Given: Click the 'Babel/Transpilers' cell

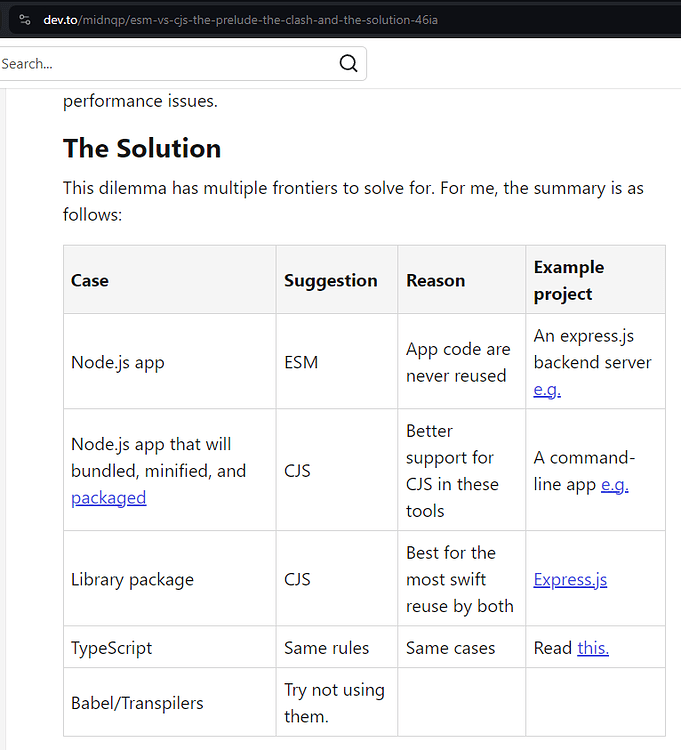Looking at the screenshot, I should [170, 703].
